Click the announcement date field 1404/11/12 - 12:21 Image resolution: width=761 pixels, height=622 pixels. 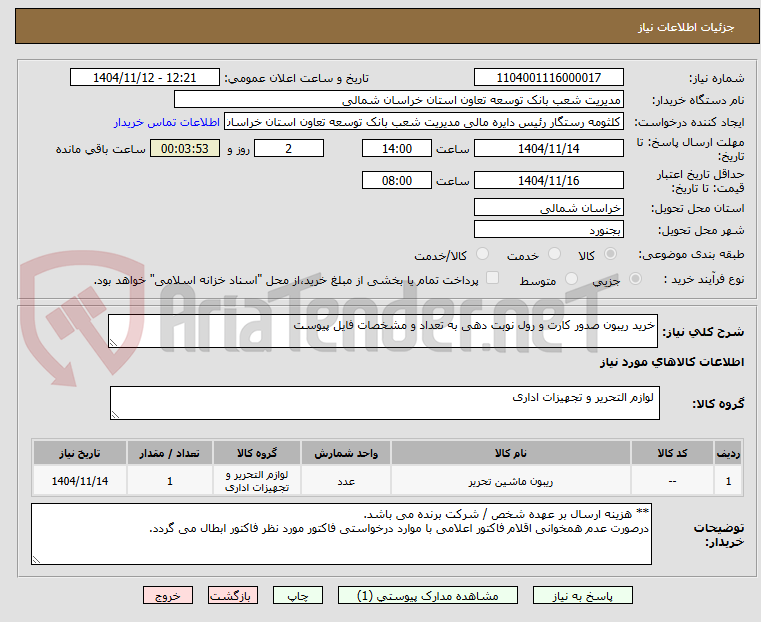pos(145,78)
